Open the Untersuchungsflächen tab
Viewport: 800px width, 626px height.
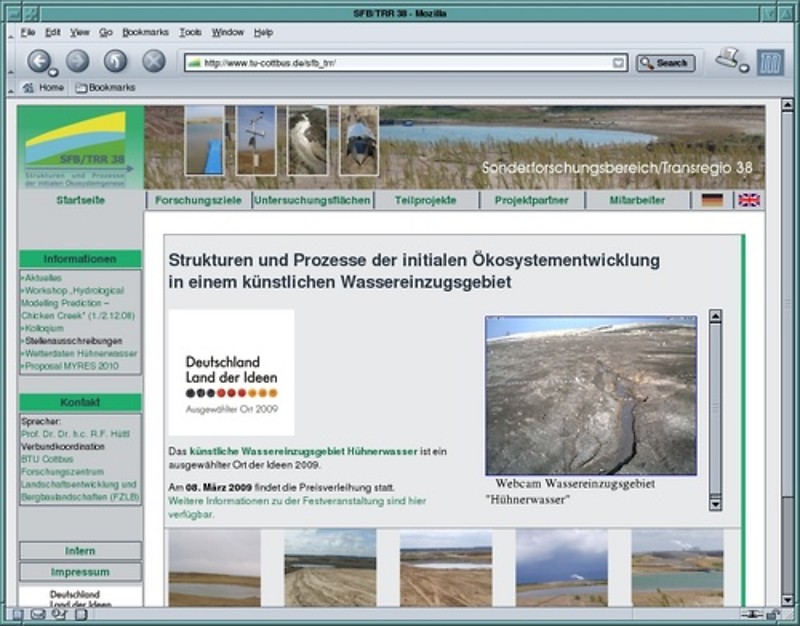[312, 201]
